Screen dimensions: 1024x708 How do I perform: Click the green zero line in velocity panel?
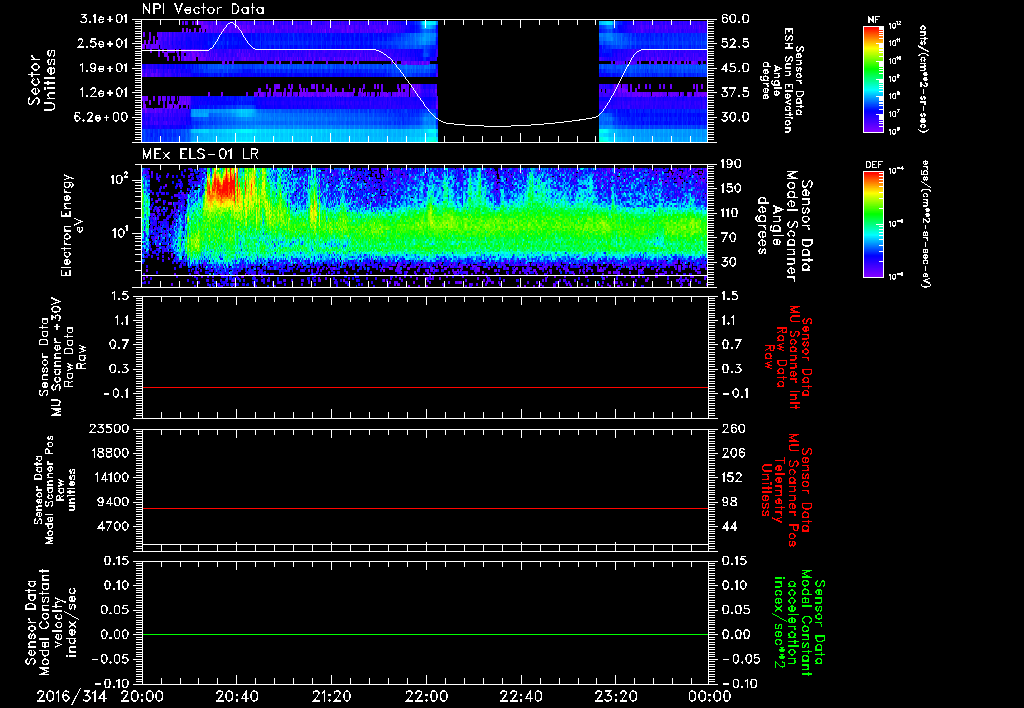pyautogui.click(x=425, y=634)
